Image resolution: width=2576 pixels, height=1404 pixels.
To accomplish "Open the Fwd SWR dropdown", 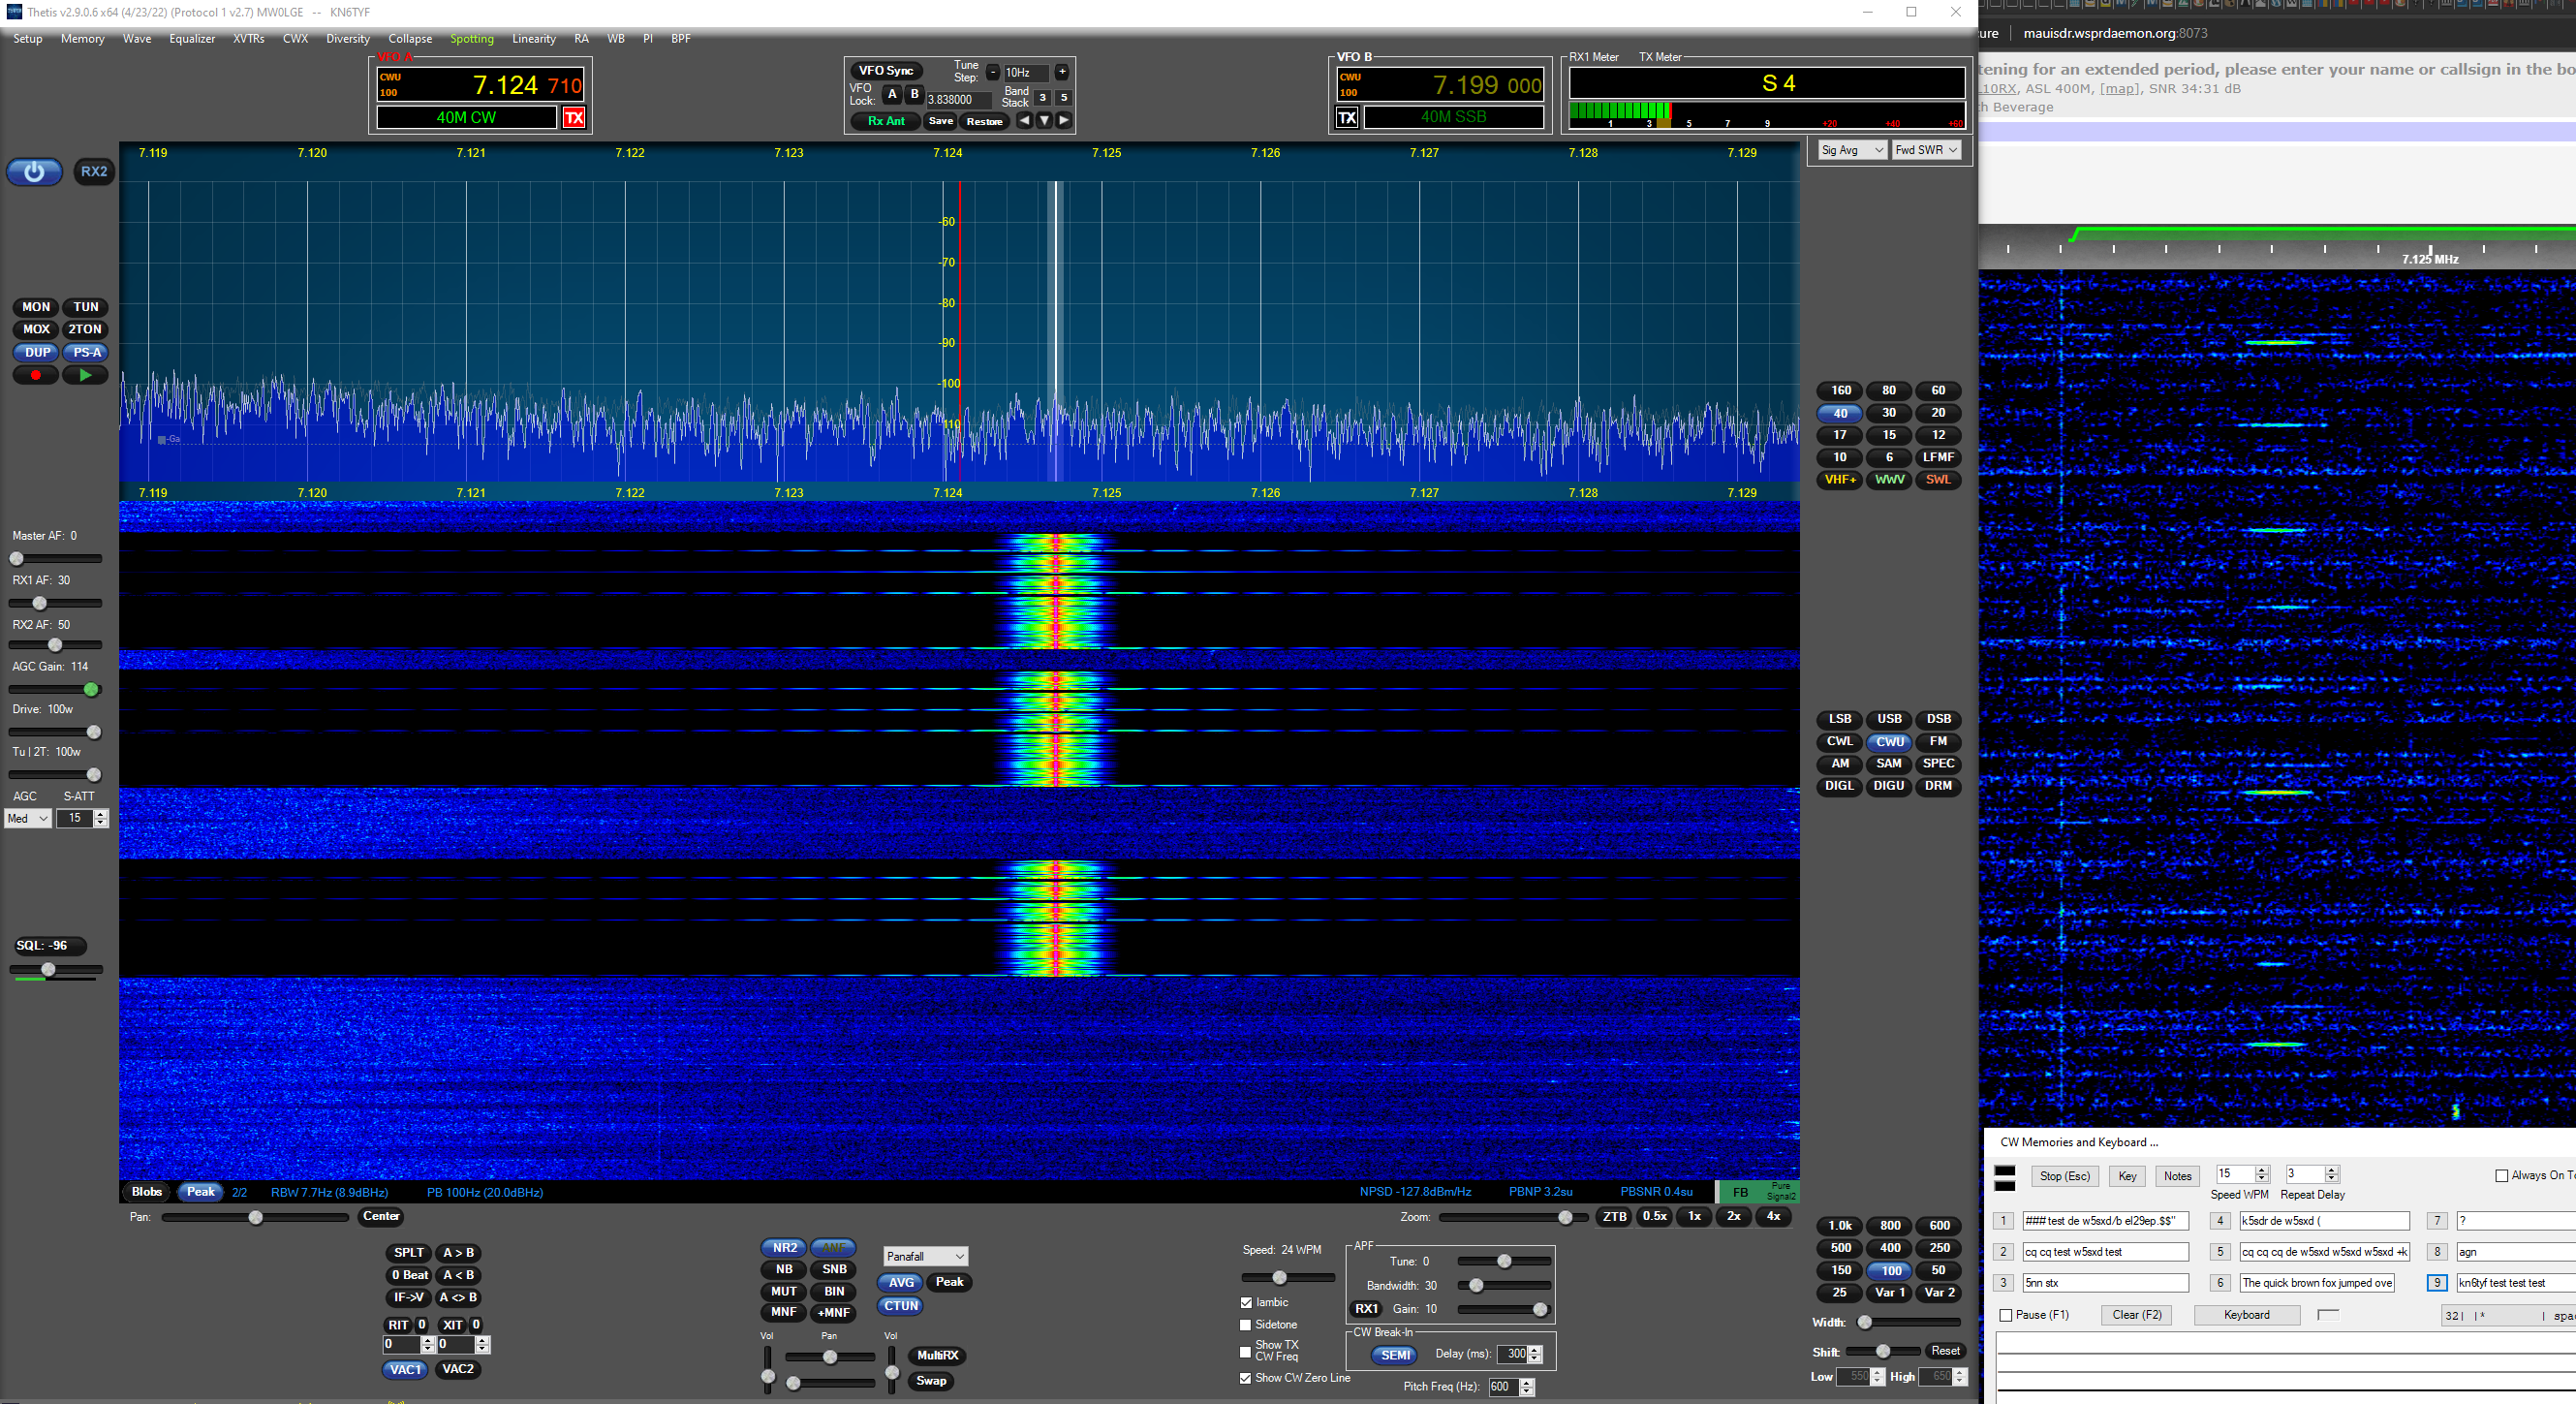I will click(1925, 150).
